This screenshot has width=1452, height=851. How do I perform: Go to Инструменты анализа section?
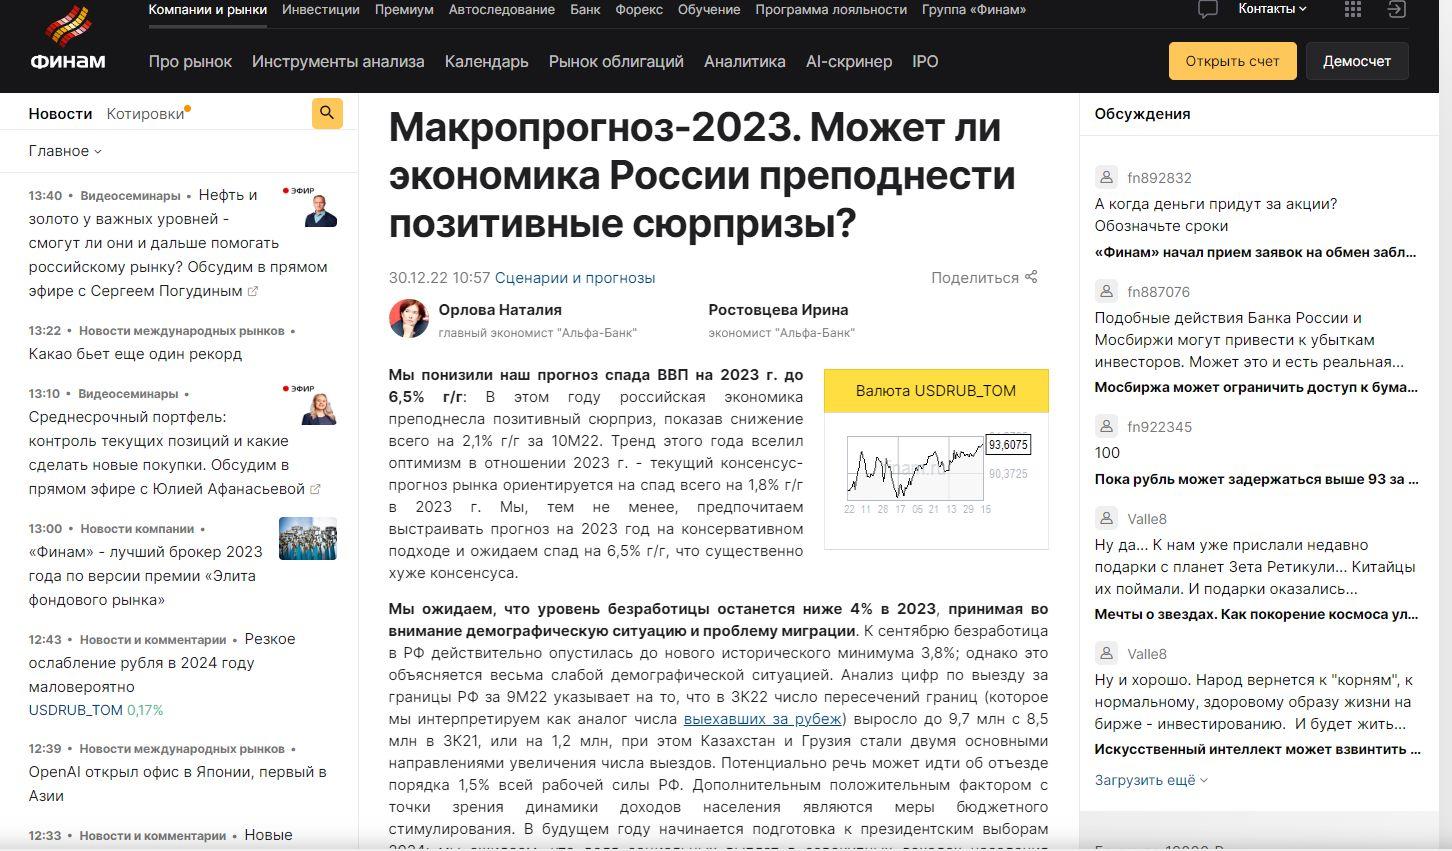[x=338, y=62]
